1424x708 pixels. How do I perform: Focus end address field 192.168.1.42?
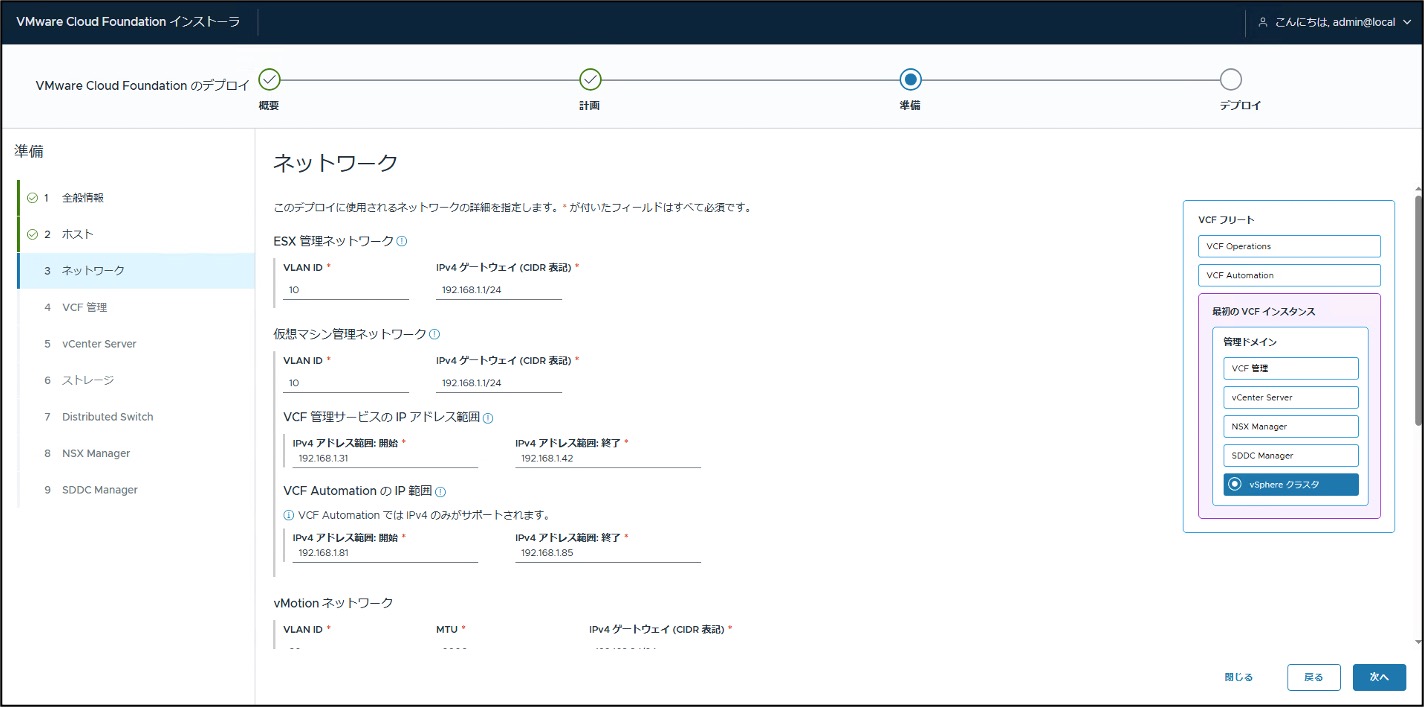(x=608, y=458)
